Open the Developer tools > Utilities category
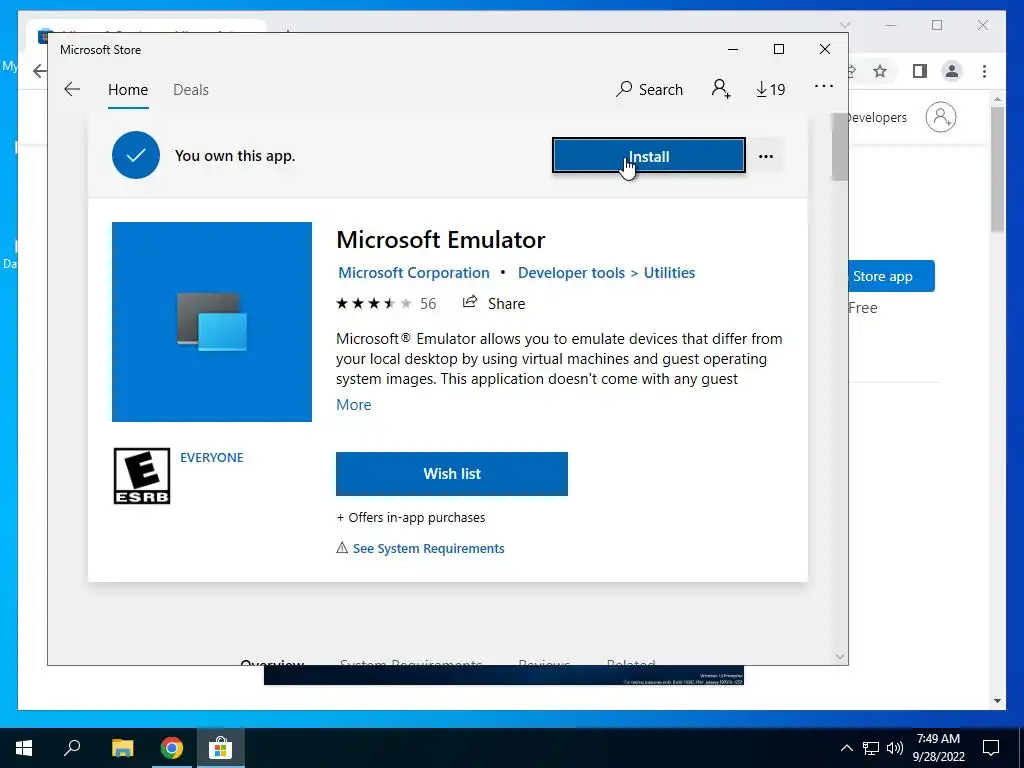The width and height of the screenshot is (1024, 768). pos(606,273)
